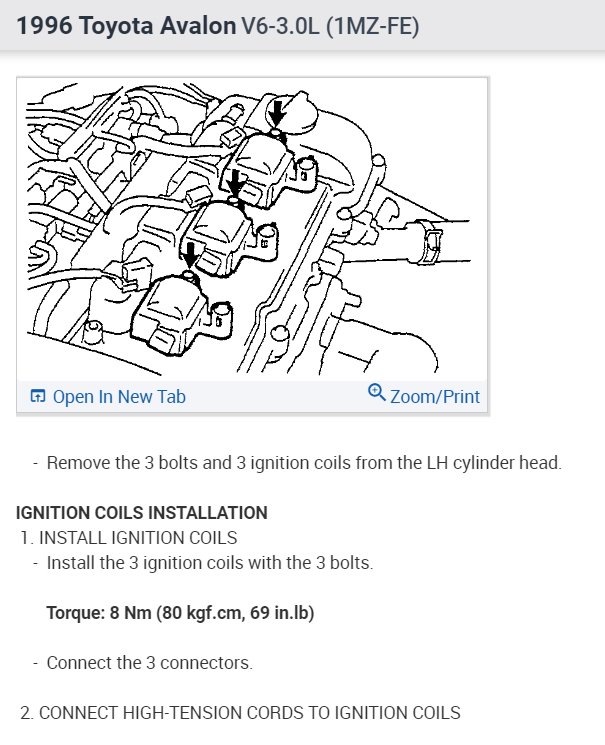Screen dimensions: 605x745
Task: Click the Remove the 3 bolts instruction line
Action: (x=304, y=463)
